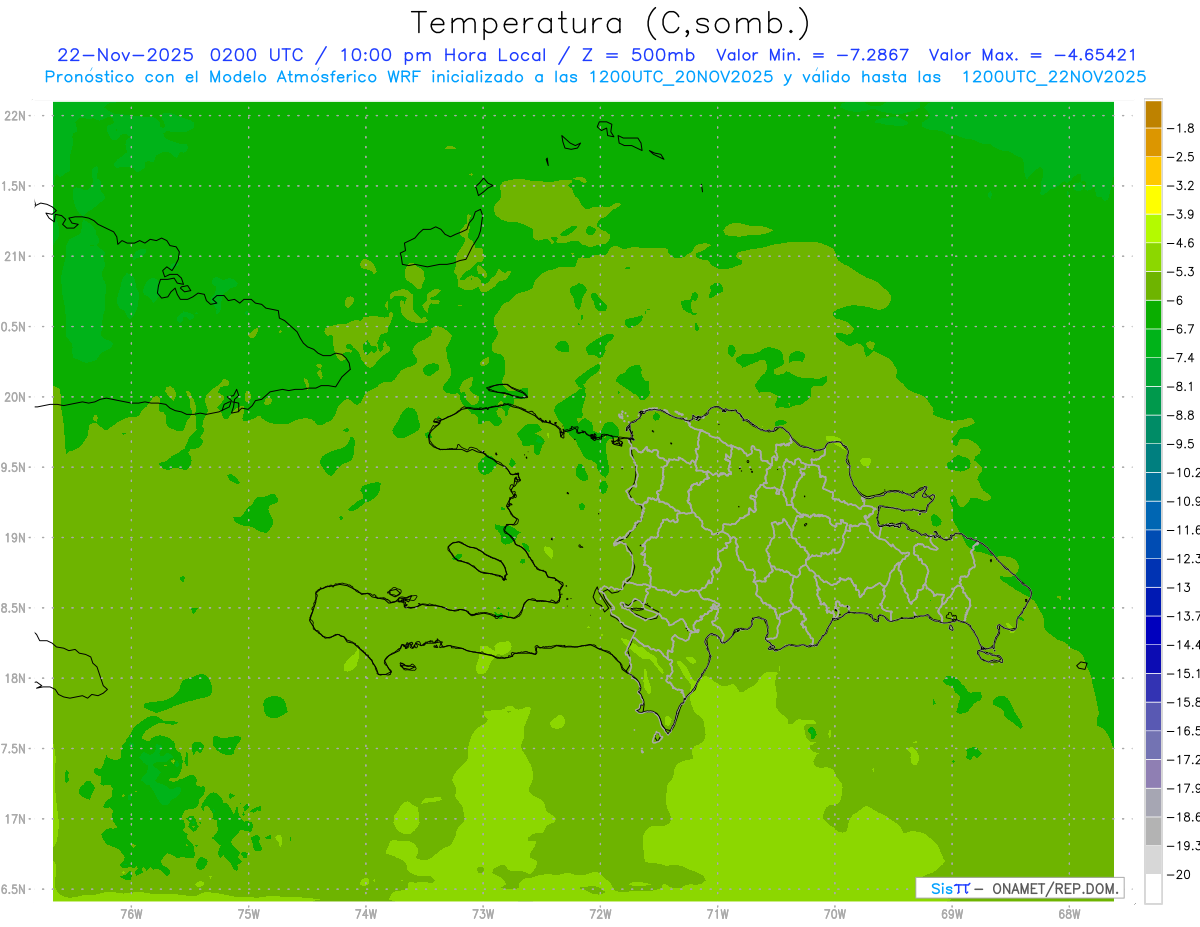Click the '19N' latitude label
Viewport: 1200px width, 927px height.
[x=16, y=538]
